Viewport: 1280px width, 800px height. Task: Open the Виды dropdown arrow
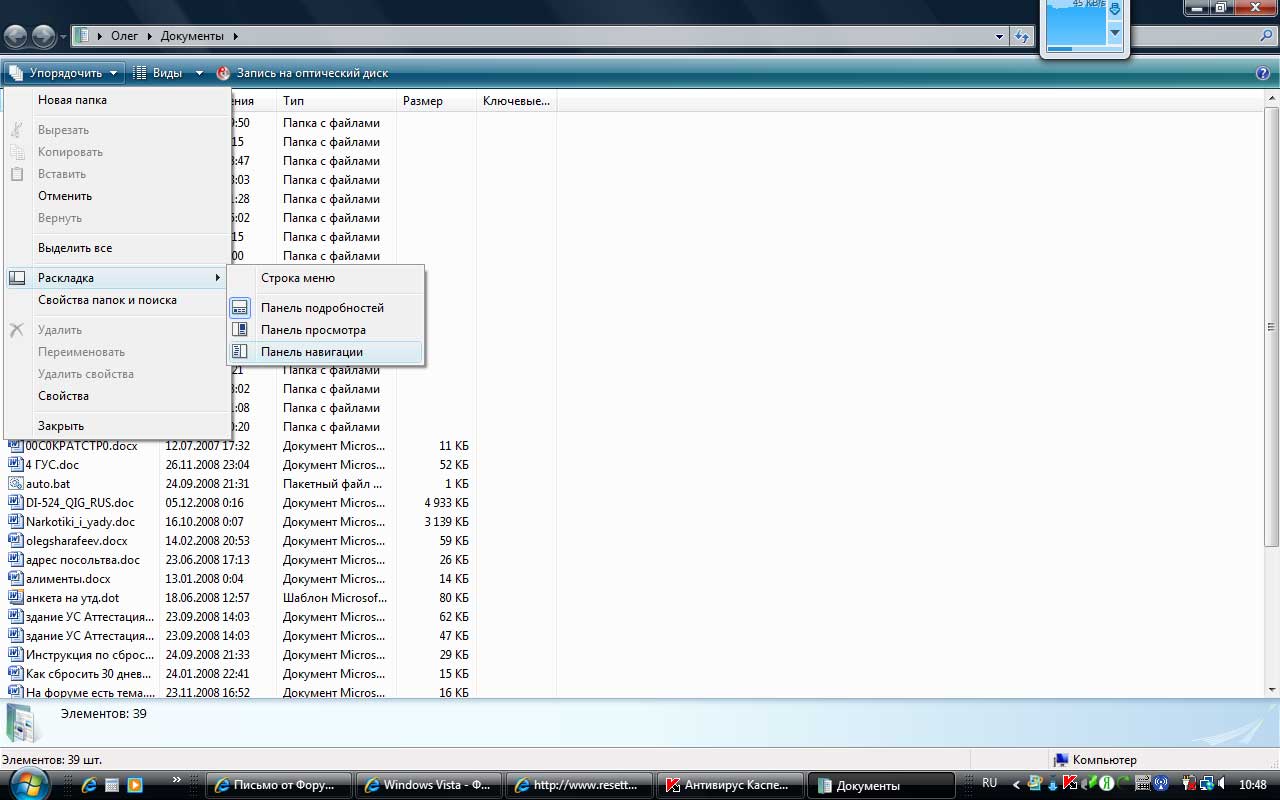(199, 73)
